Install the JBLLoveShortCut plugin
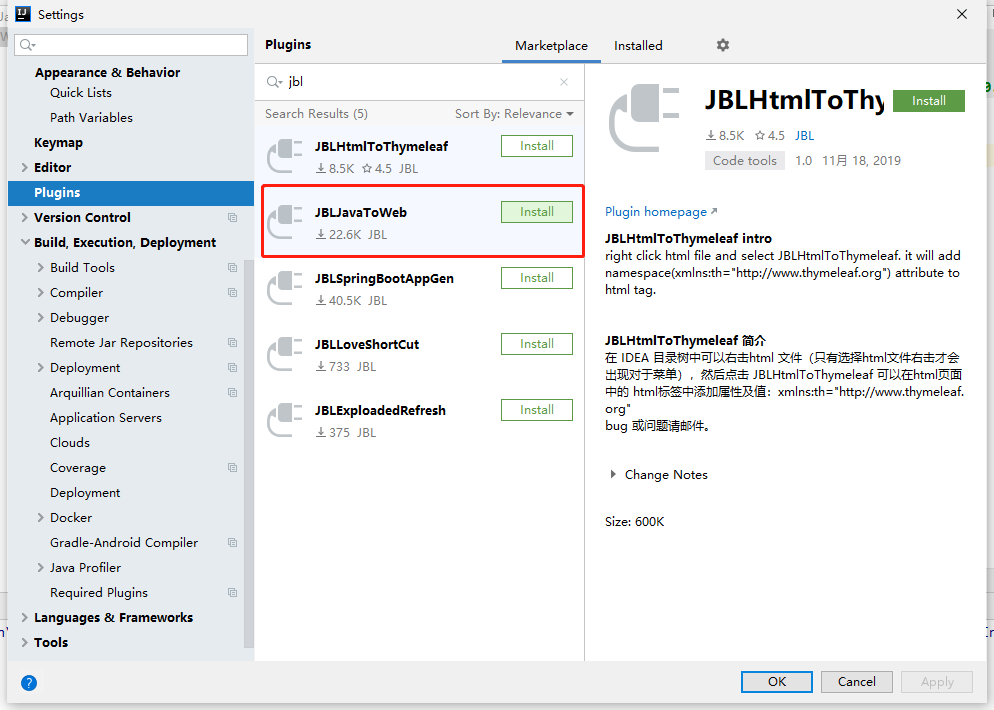The height and width of the screenshot is (710, 994). [x=536, y=344]
